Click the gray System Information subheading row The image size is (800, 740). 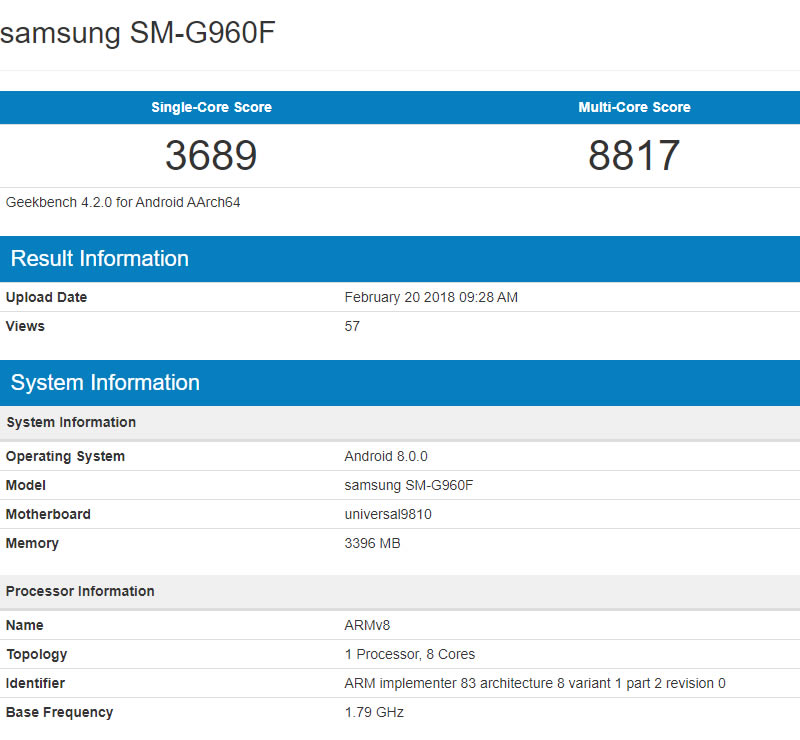pos(71,422)
